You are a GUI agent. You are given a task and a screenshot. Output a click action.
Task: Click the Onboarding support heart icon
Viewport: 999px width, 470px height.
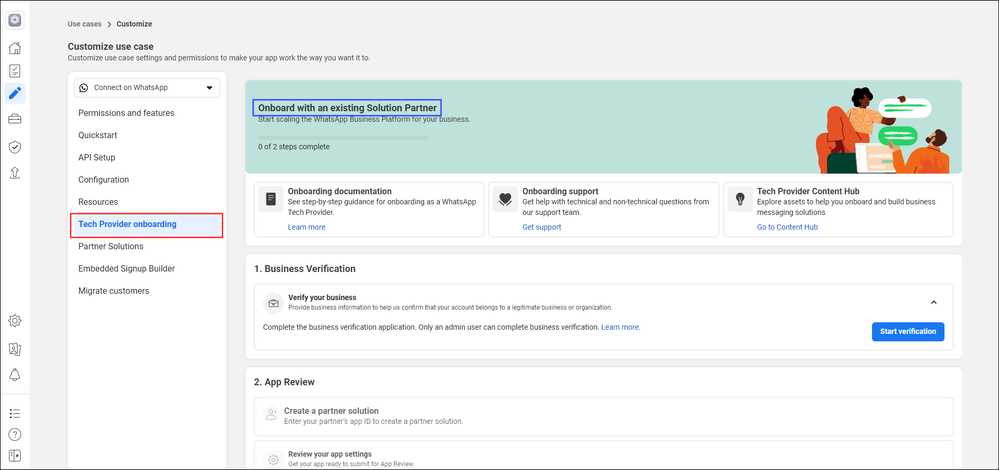coord(505,199)
